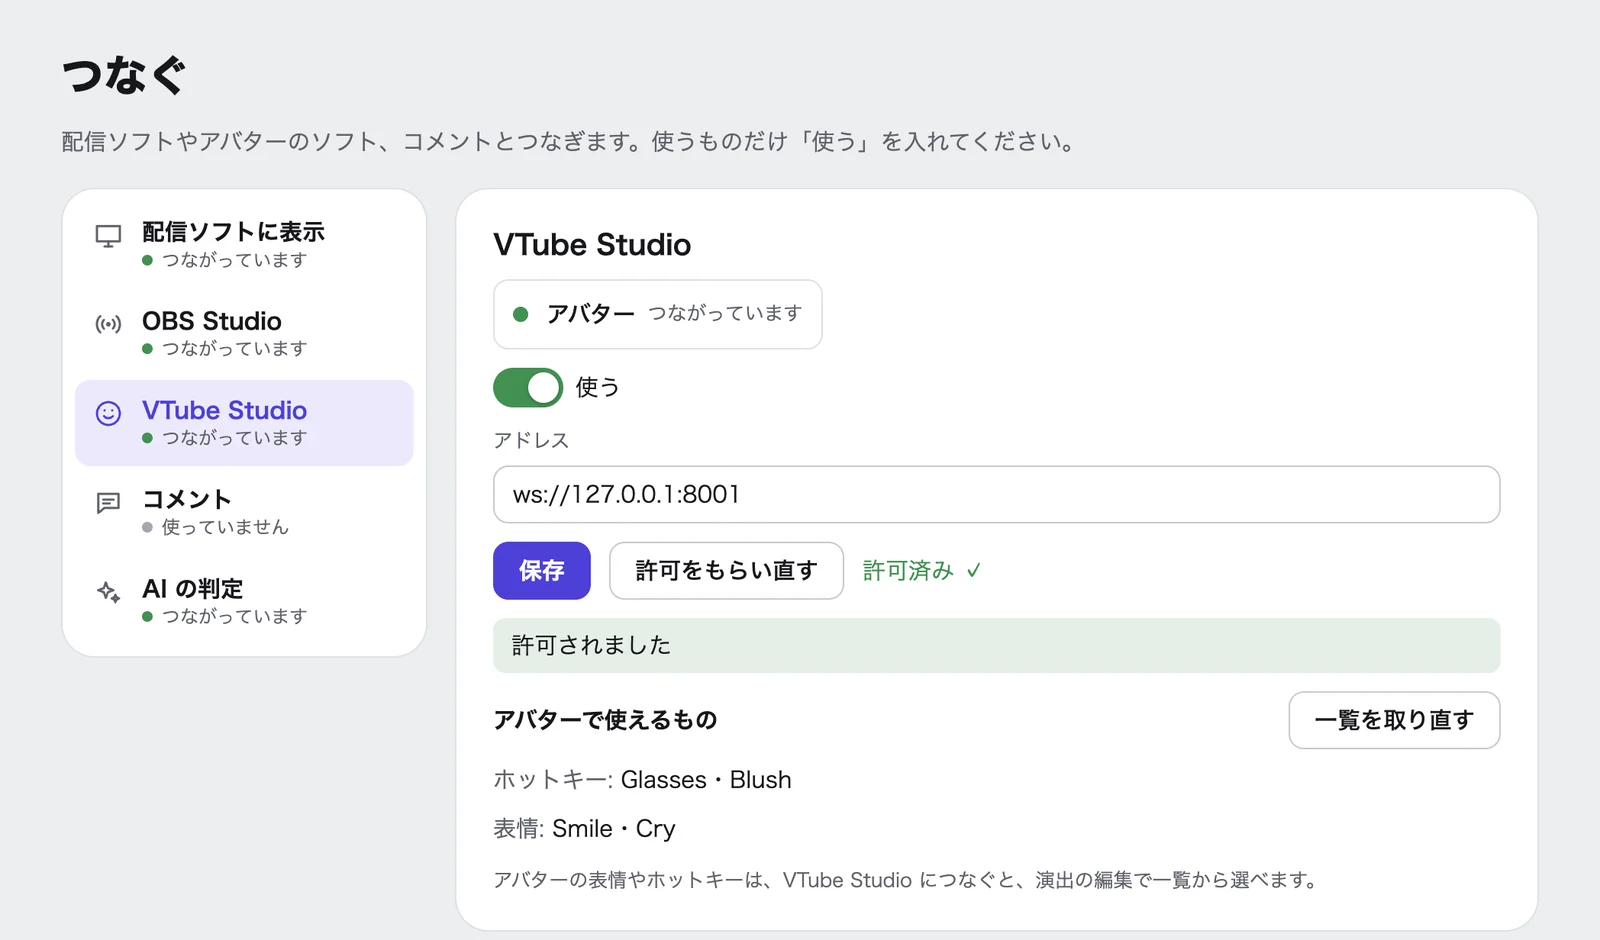The image size is (1600, 940).
Task: Click the smiley face icon beside VTube Studio
Action: [x=108, y=413]
